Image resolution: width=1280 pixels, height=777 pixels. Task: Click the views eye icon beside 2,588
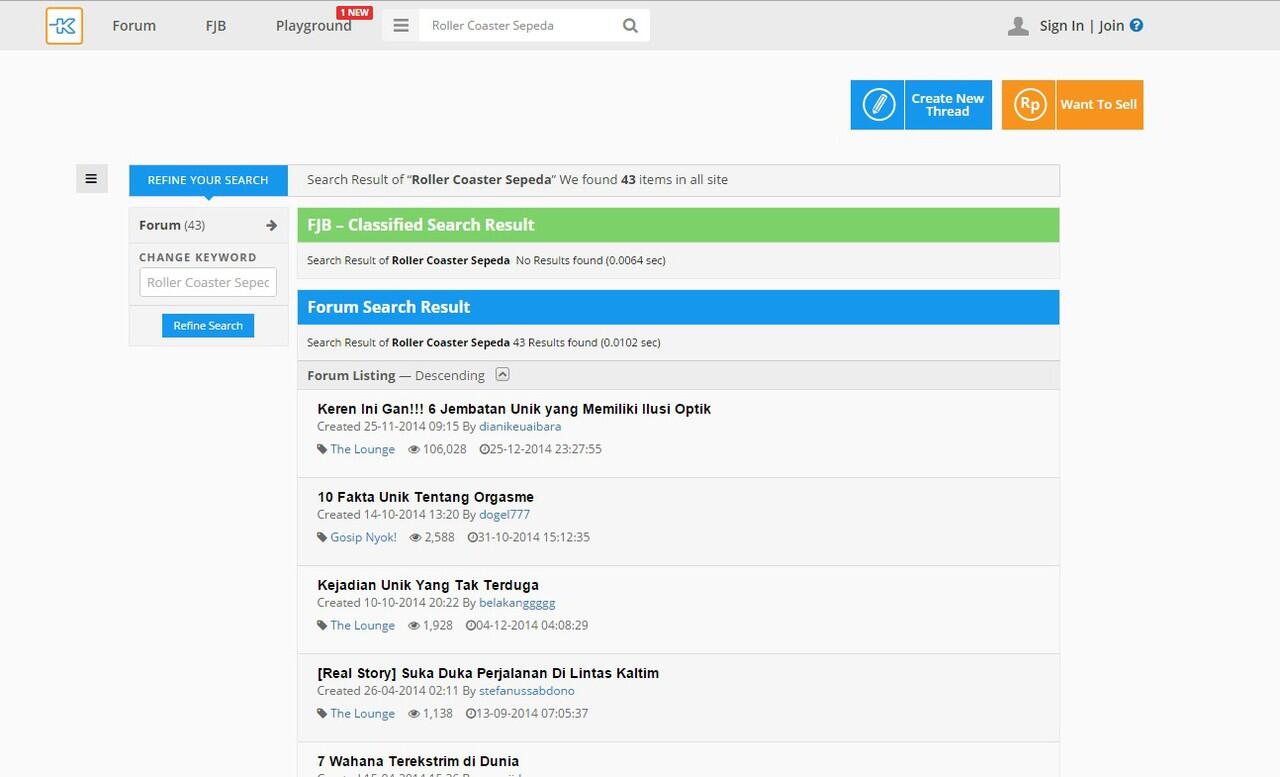pyautogui.click(x=416, y=537)
